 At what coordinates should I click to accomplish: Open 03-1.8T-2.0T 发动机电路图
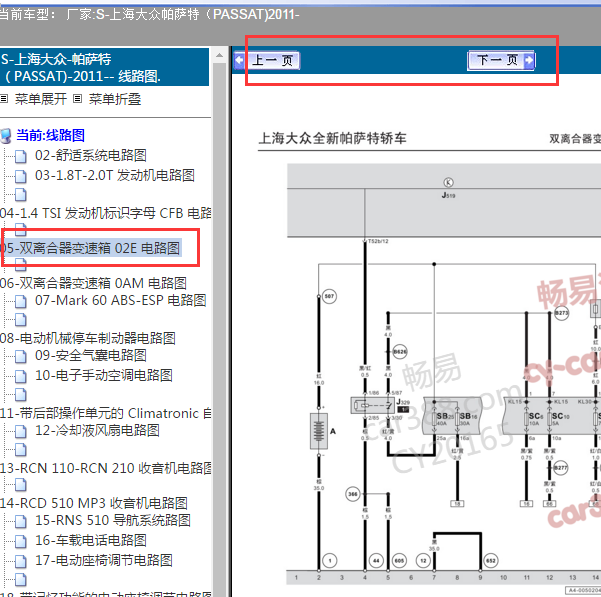(x=115, y=175)
